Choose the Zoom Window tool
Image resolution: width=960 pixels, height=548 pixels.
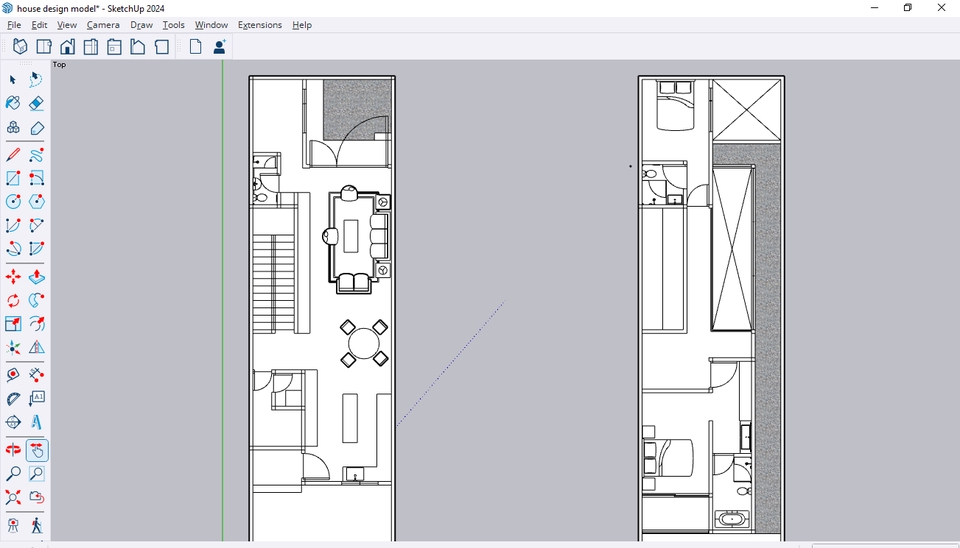[x=36, y=473]
